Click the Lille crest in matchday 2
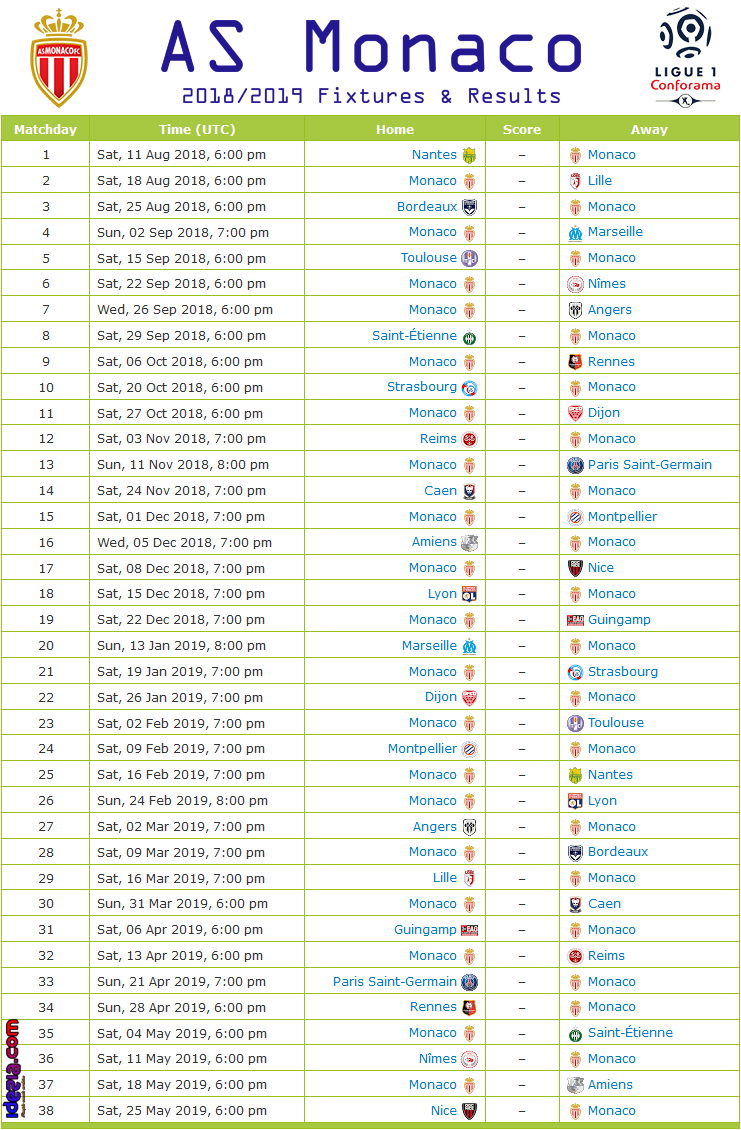 click(x=575, y=181)
